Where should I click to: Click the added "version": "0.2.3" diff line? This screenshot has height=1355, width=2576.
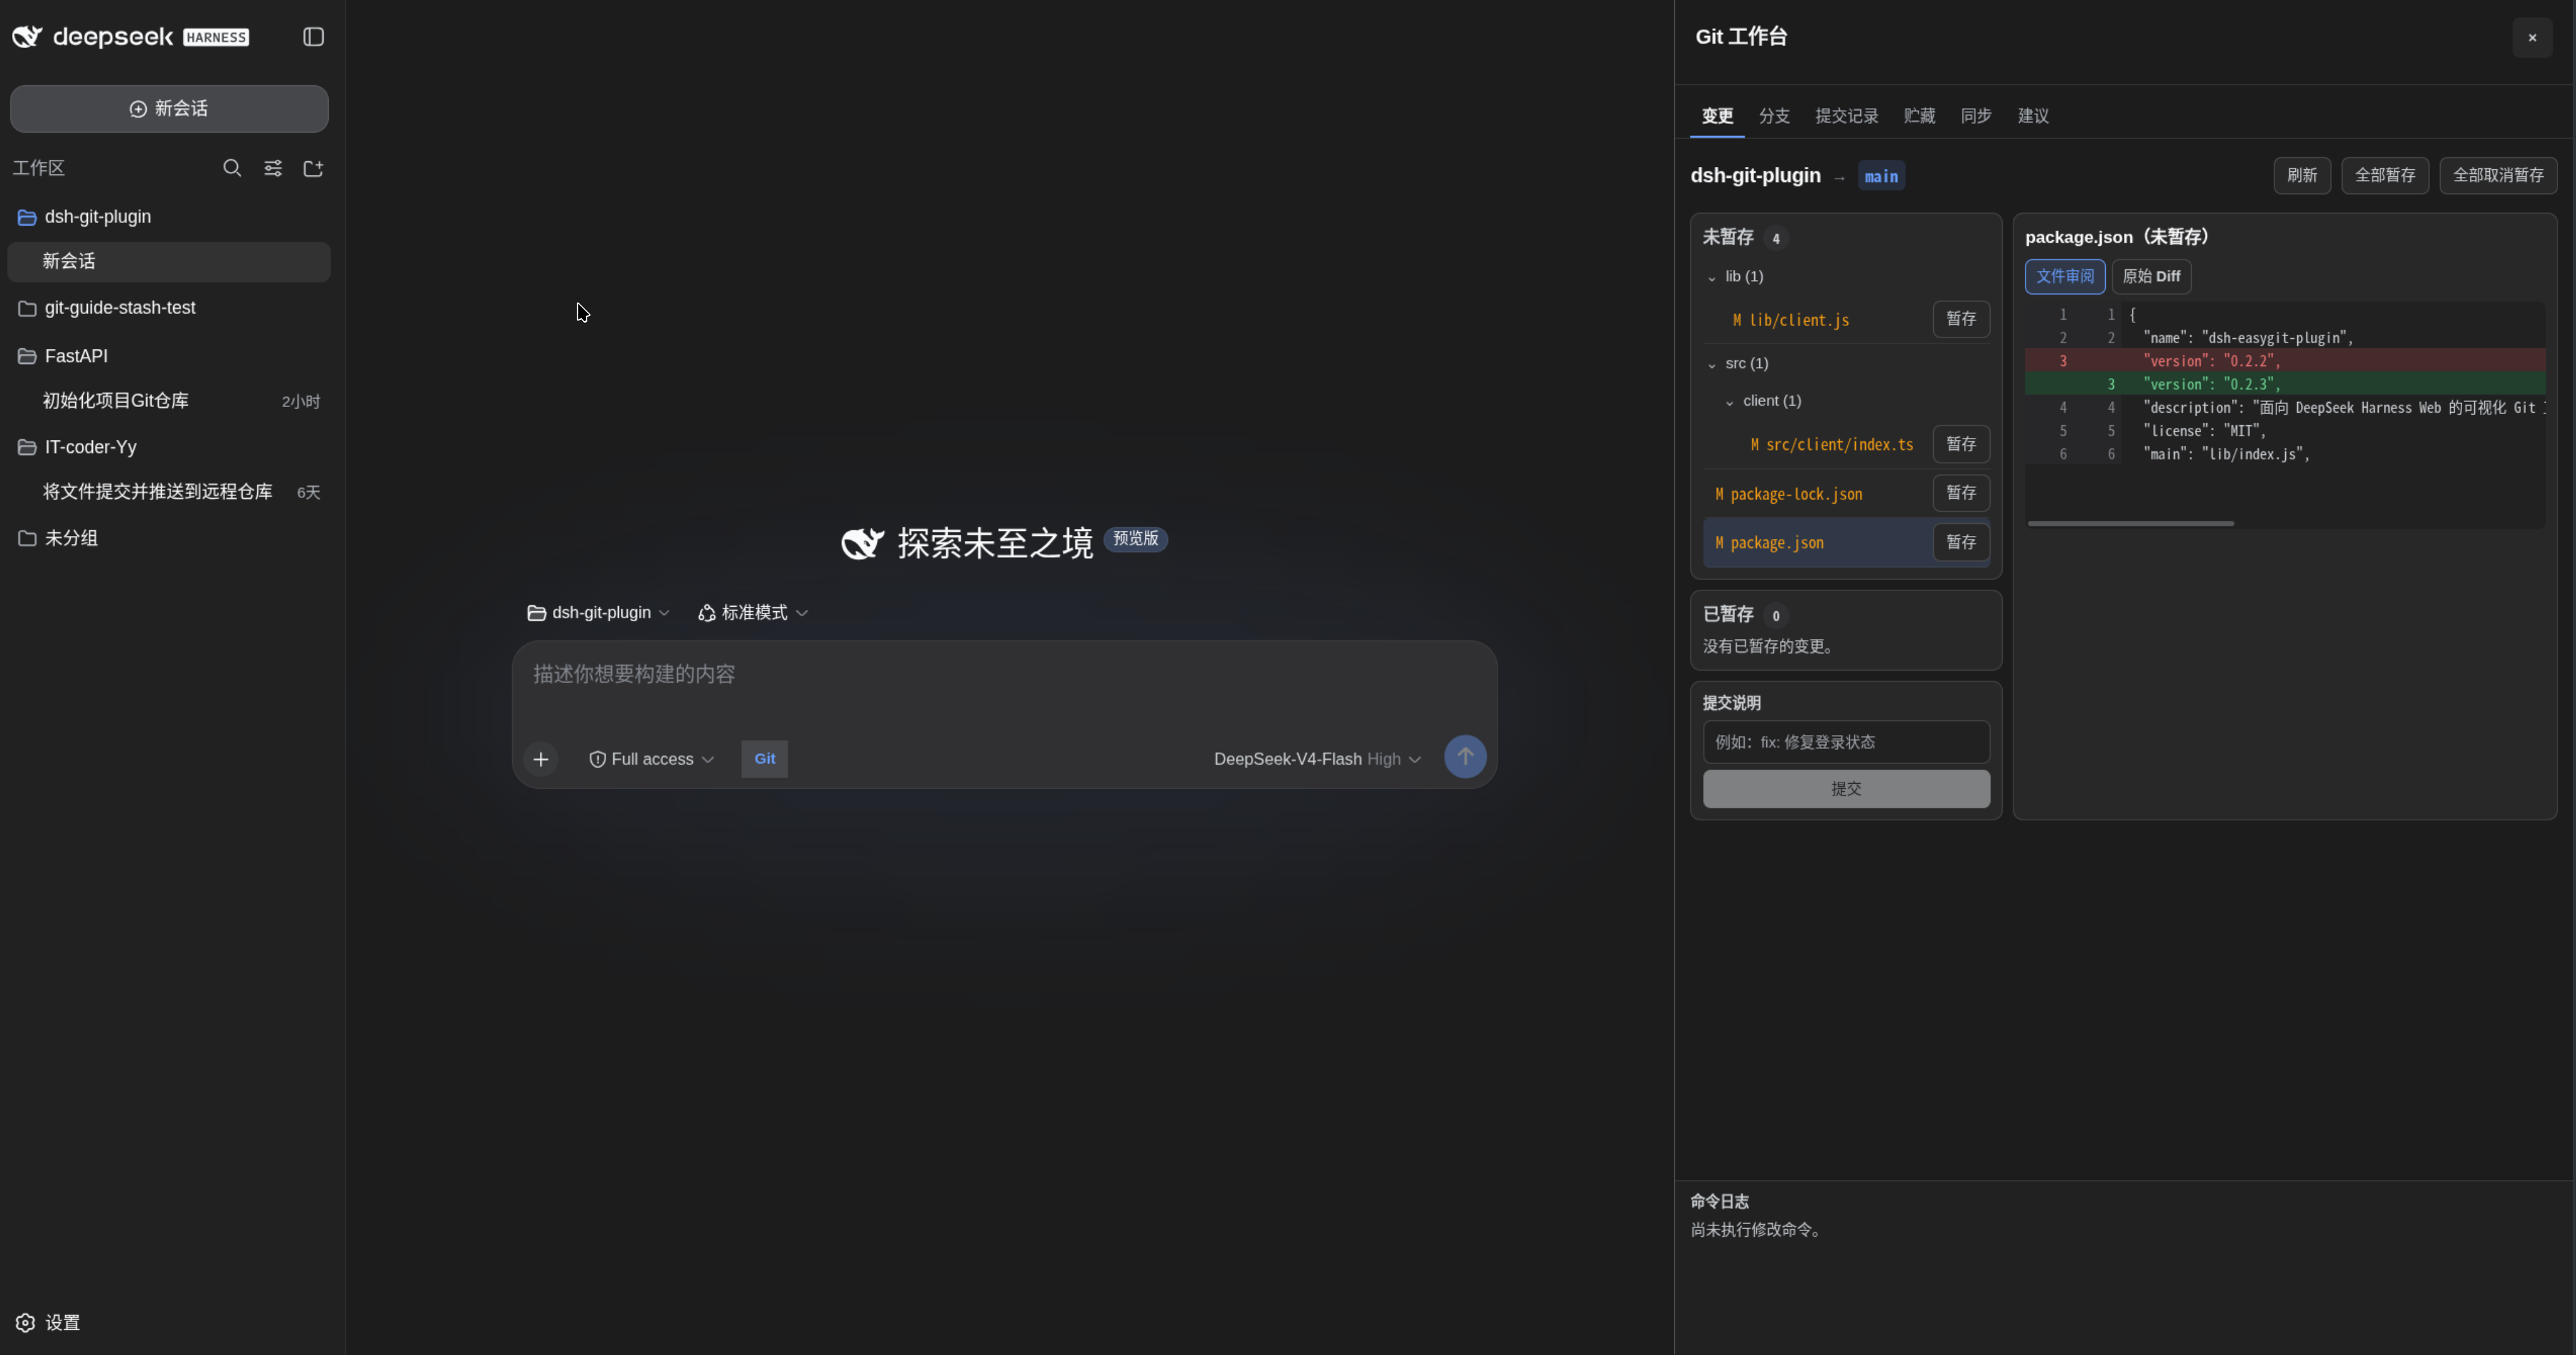click(x=2285, y=384)
